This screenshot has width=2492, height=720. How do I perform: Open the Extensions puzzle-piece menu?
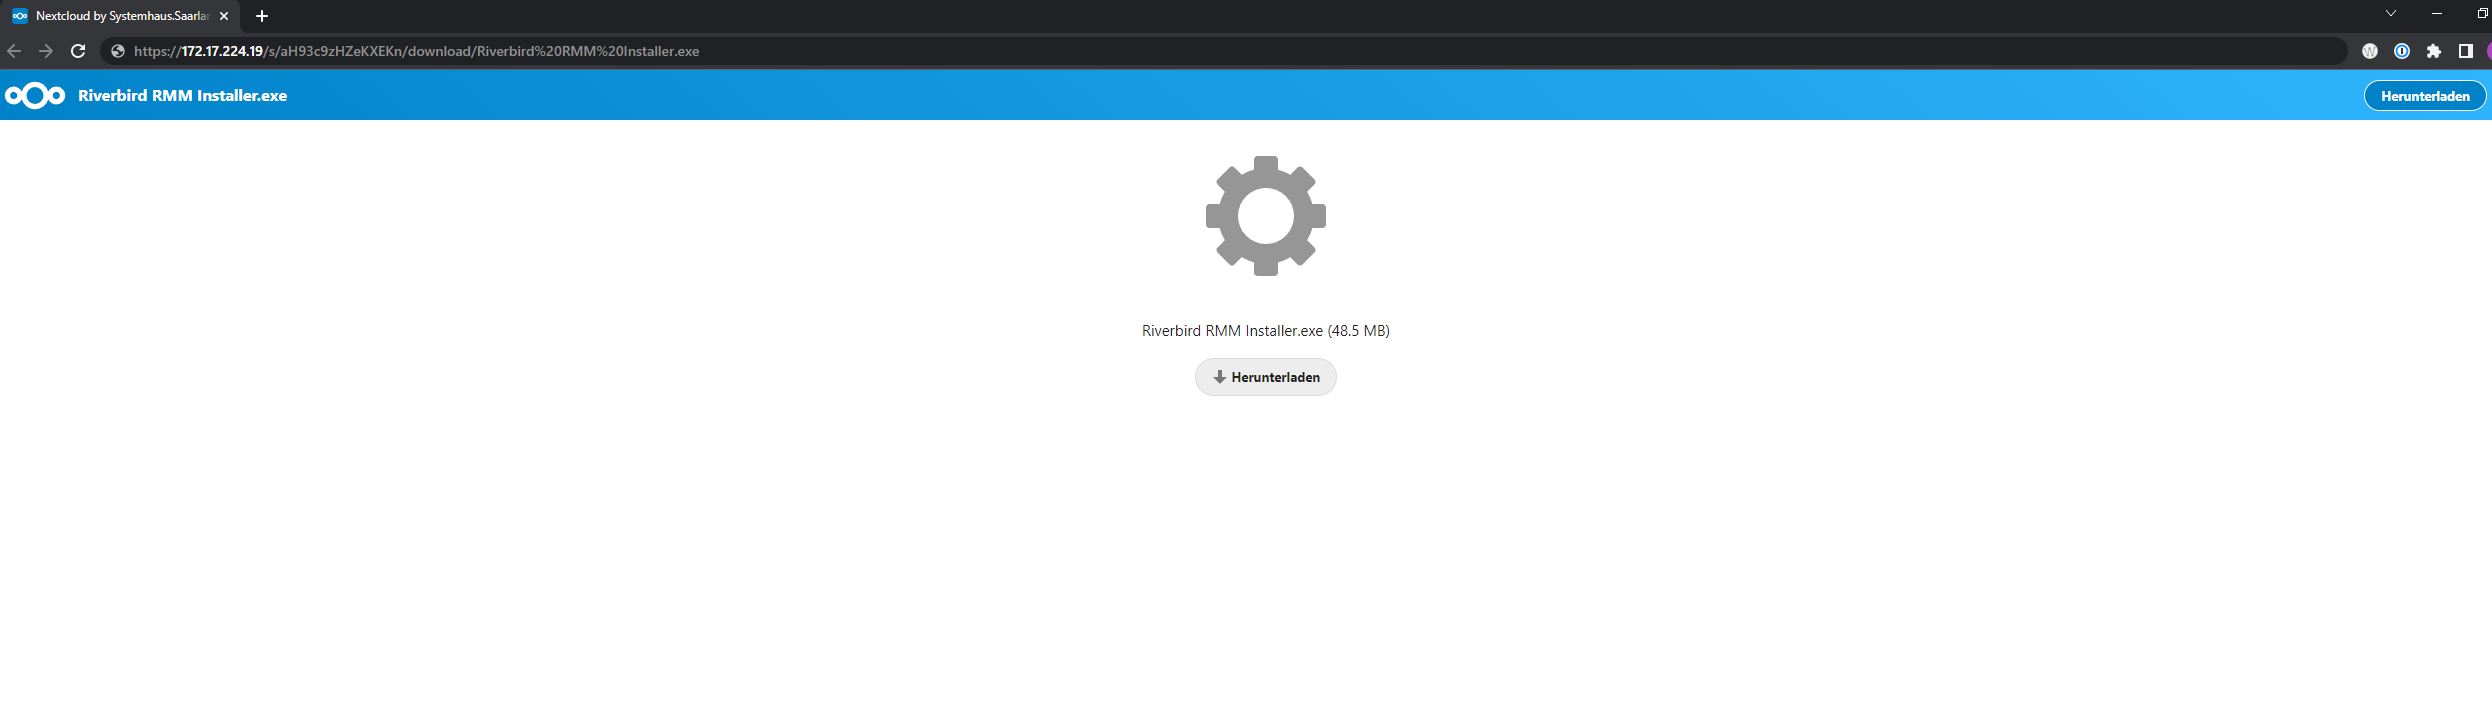pos(2434,51)
